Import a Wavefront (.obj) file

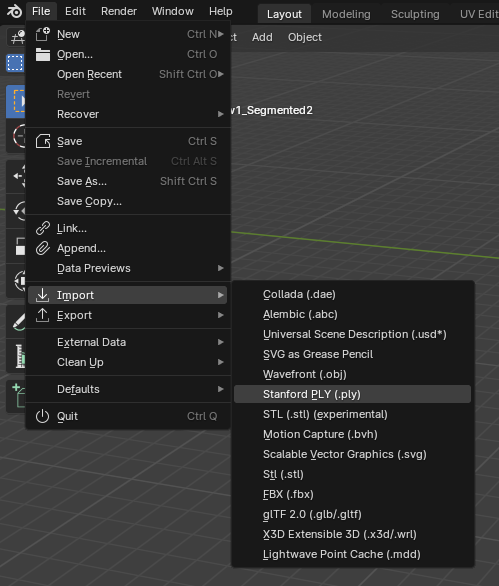pyautogui.click(x=352, y=374)
